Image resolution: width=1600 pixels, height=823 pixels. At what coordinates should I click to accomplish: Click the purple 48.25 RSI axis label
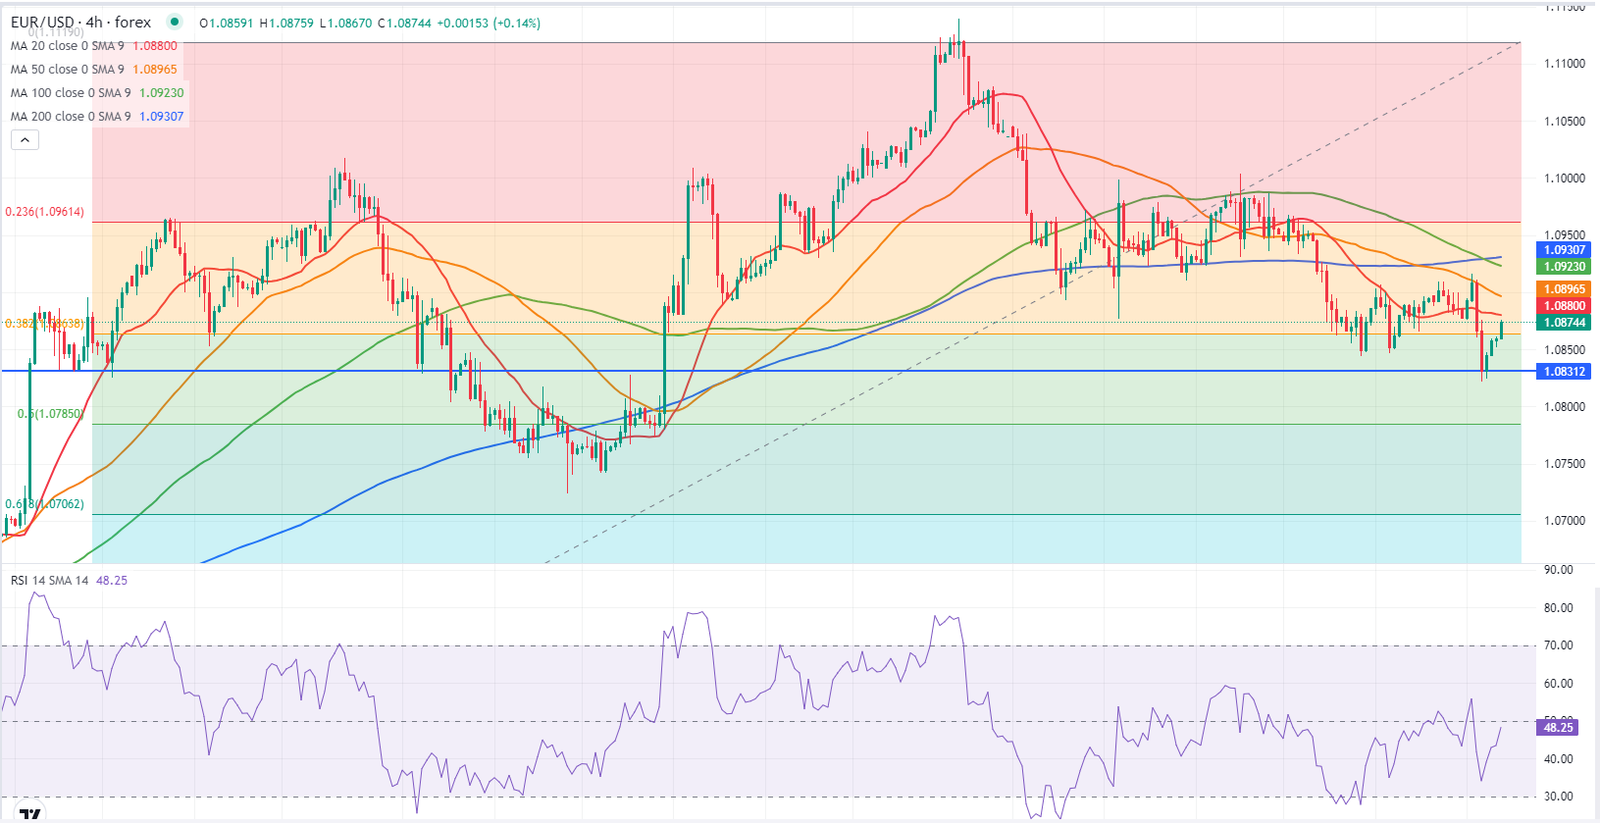coord(1558,727)
